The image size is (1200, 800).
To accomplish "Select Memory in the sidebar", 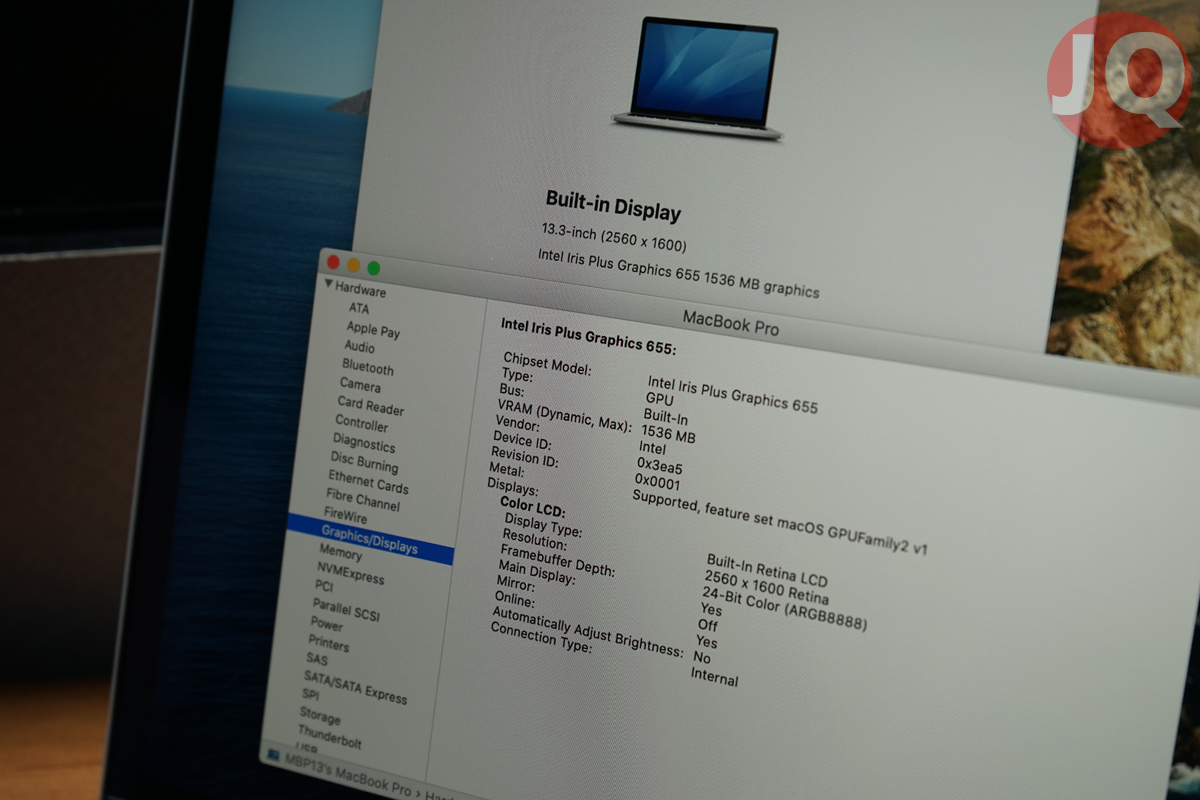I will click(x=340, y=553).
